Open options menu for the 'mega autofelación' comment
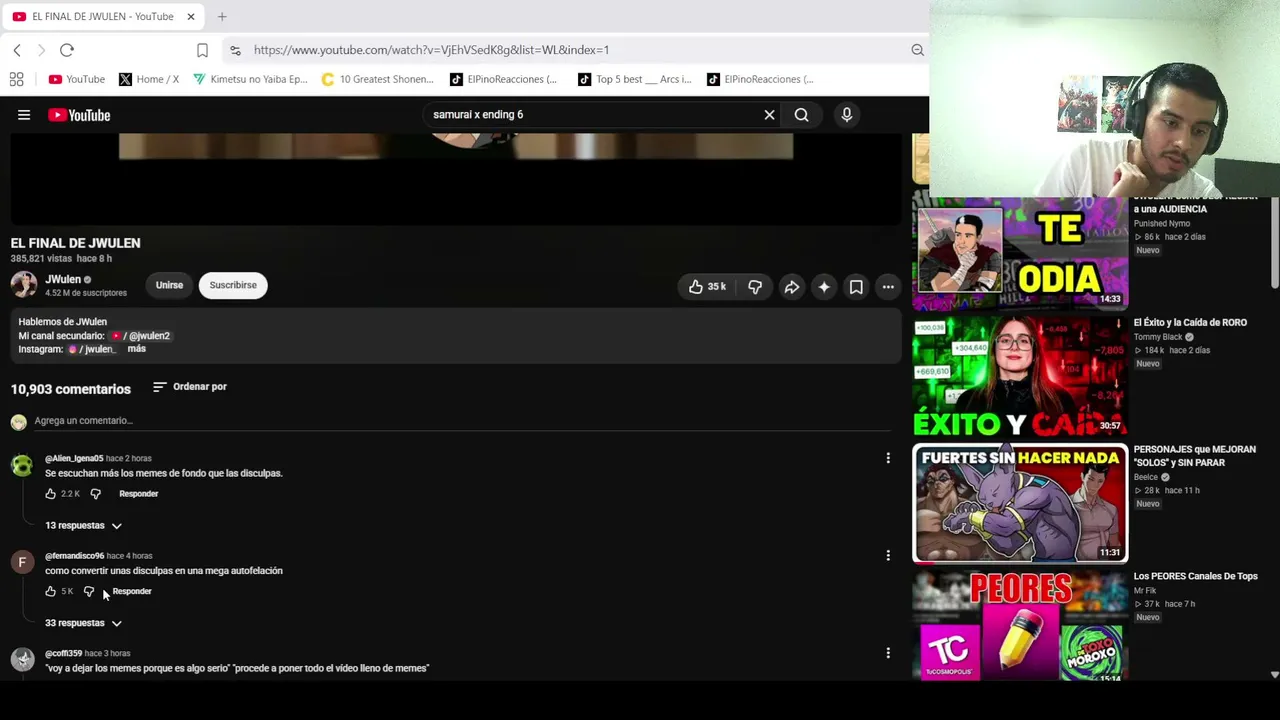 [888, 555]
